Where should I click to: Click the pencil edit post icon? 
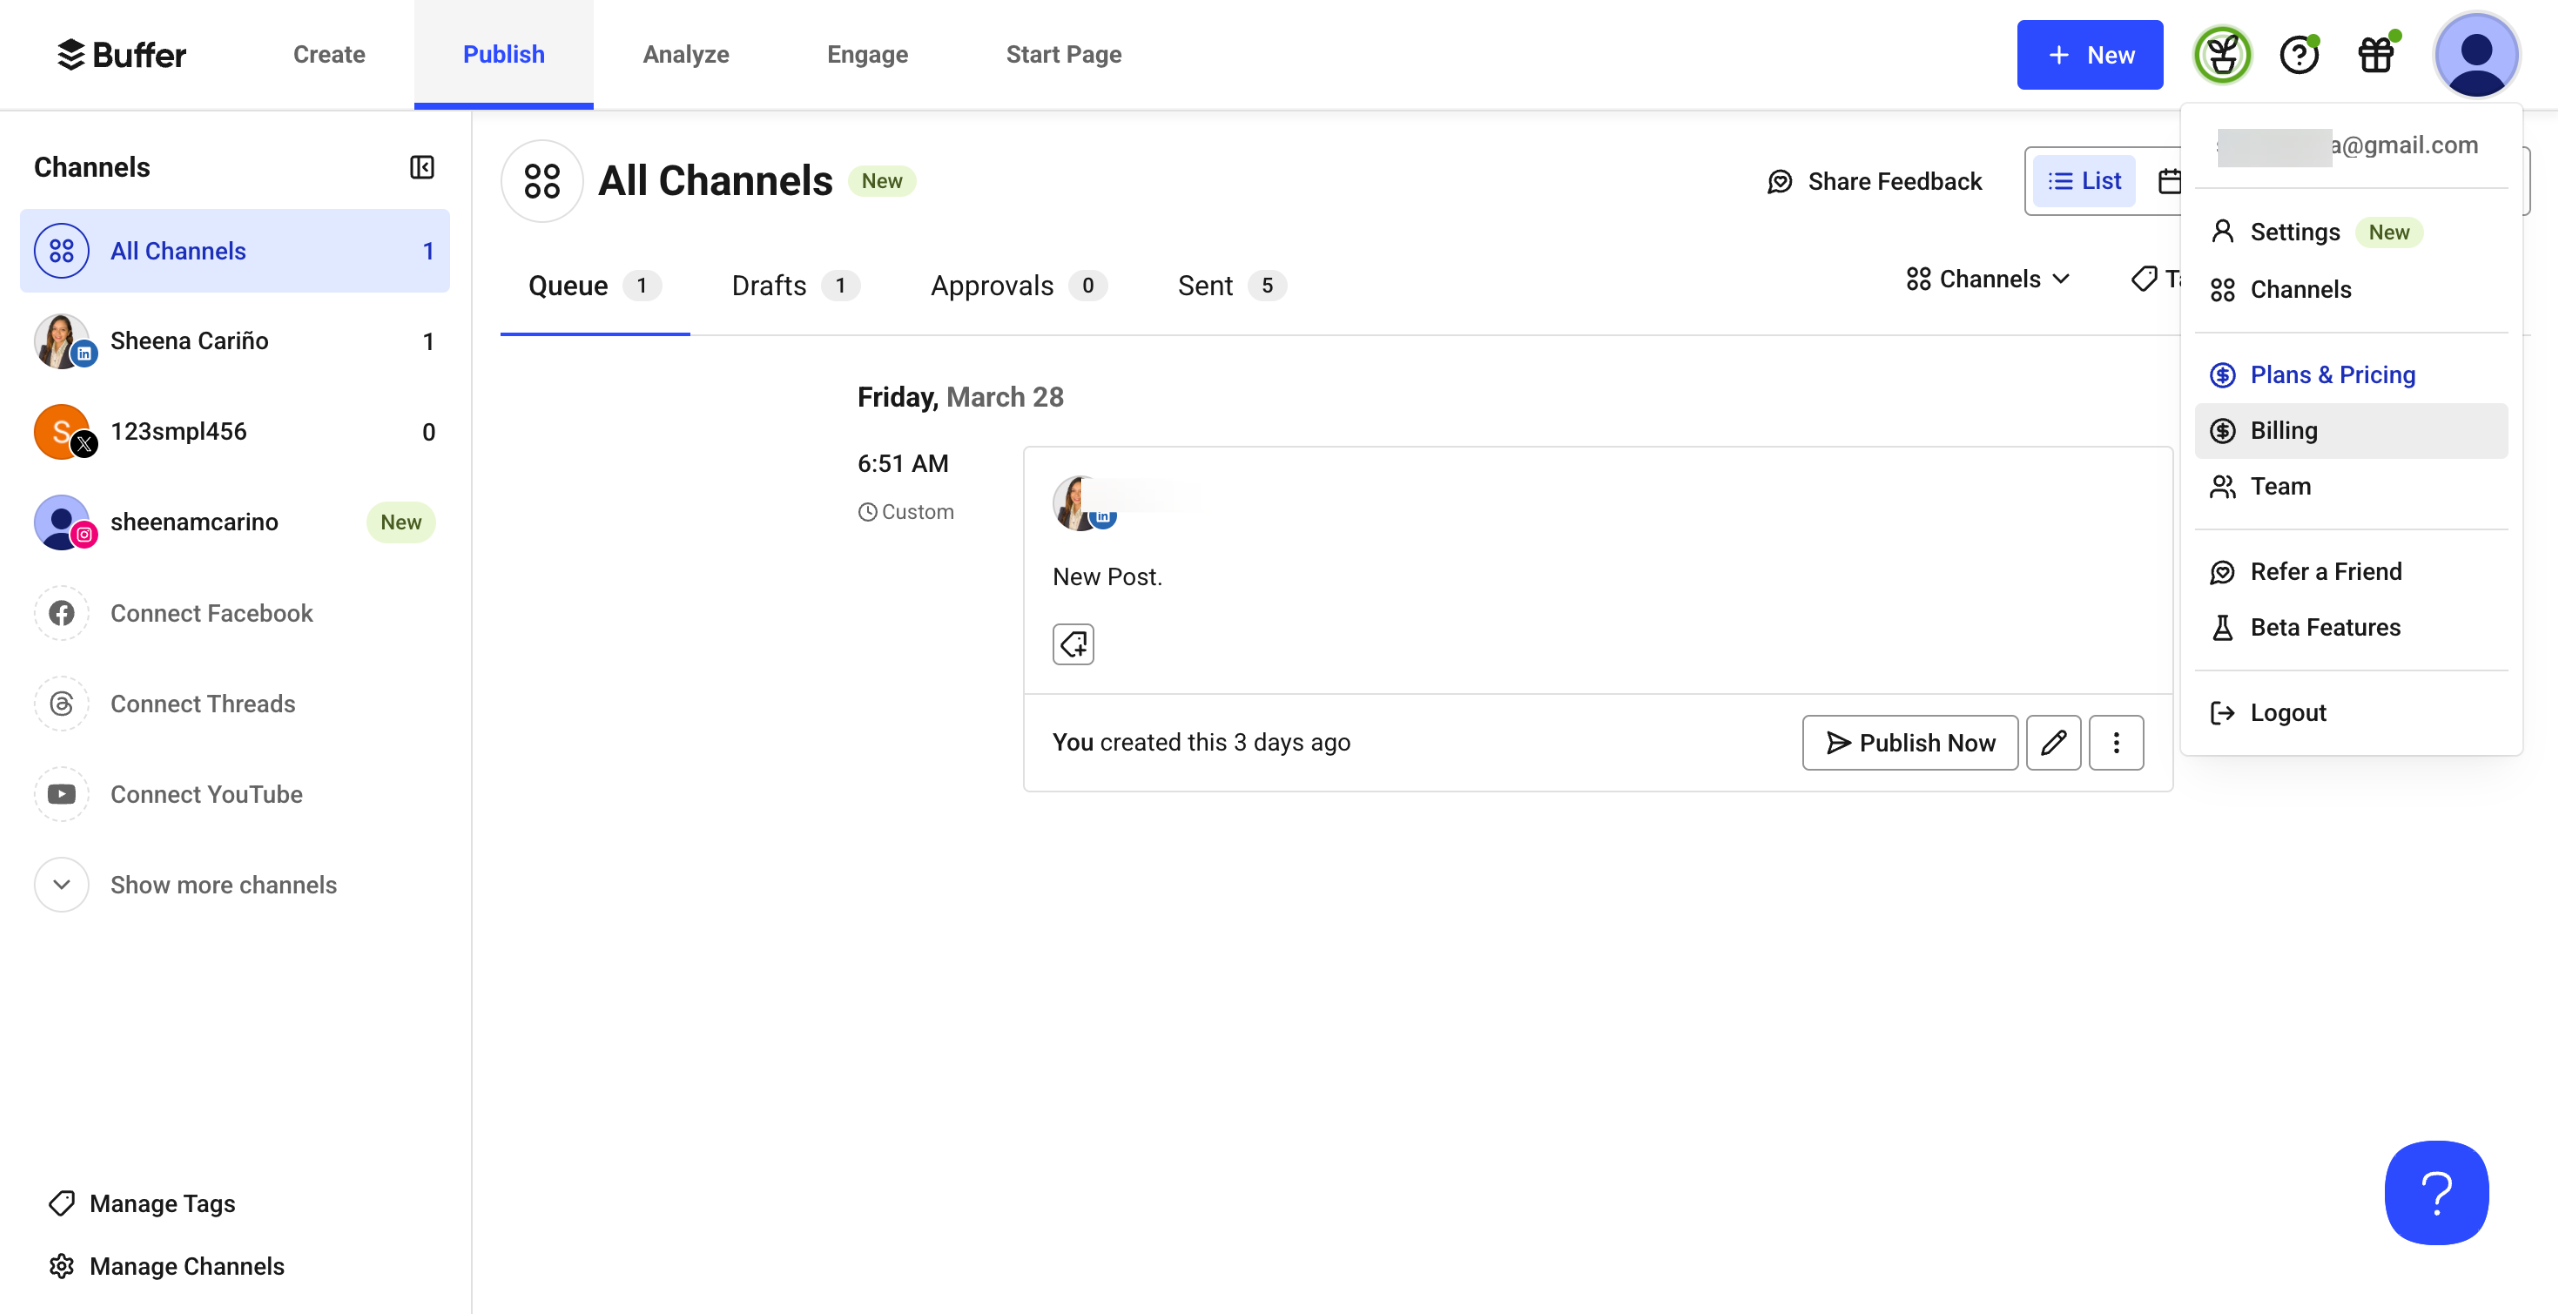2053,743
